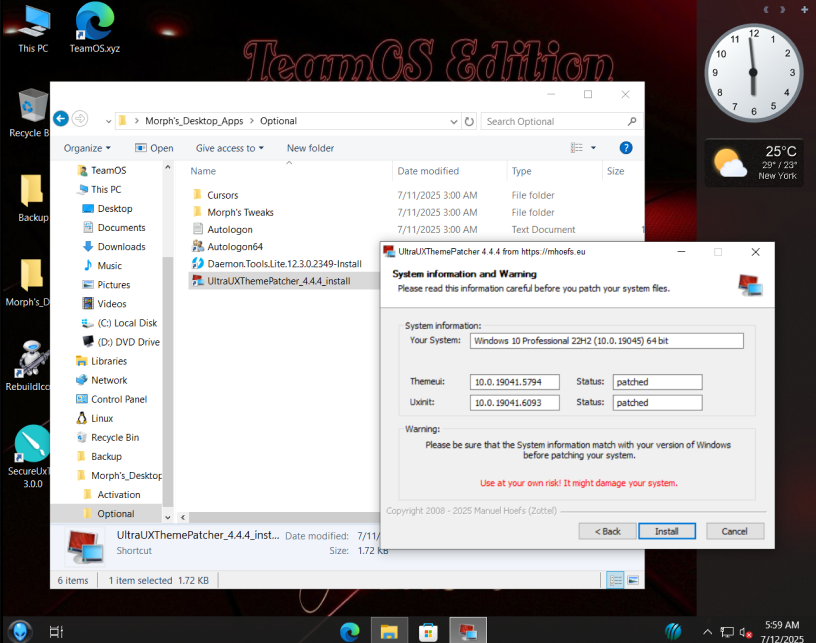Sort by Date modified column header
Screen dimensions: 816x643
[x=428, y=171]
